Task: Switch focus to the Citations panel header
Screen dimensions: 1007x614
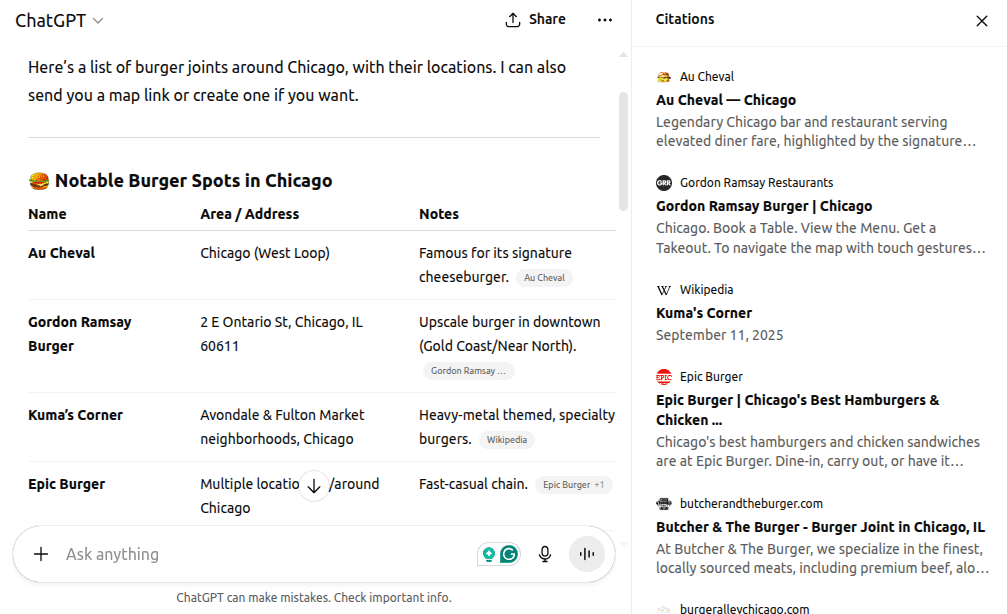Action: point(685,19)
